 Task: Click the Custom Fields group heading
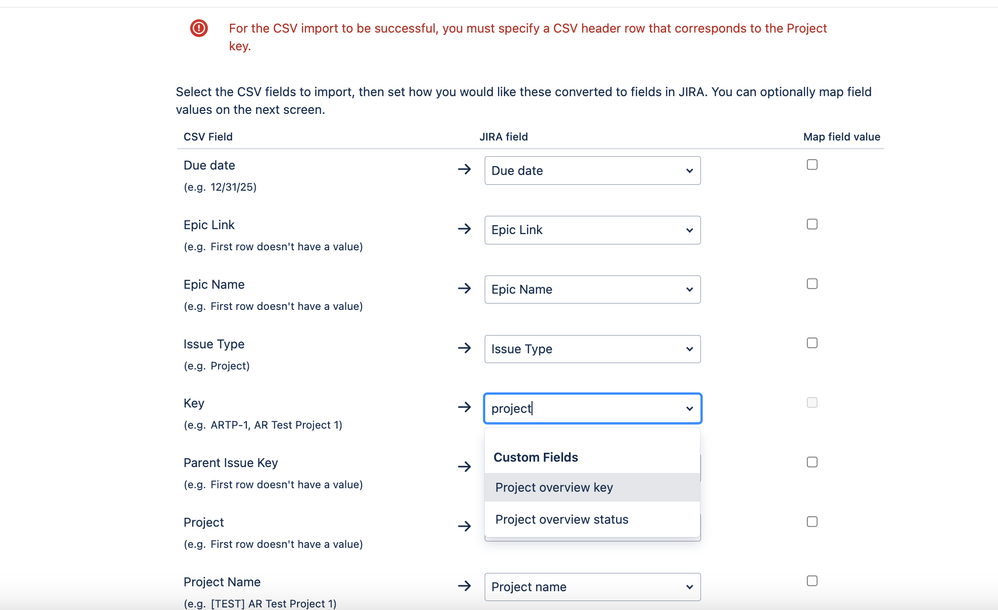tap(536, 457)
